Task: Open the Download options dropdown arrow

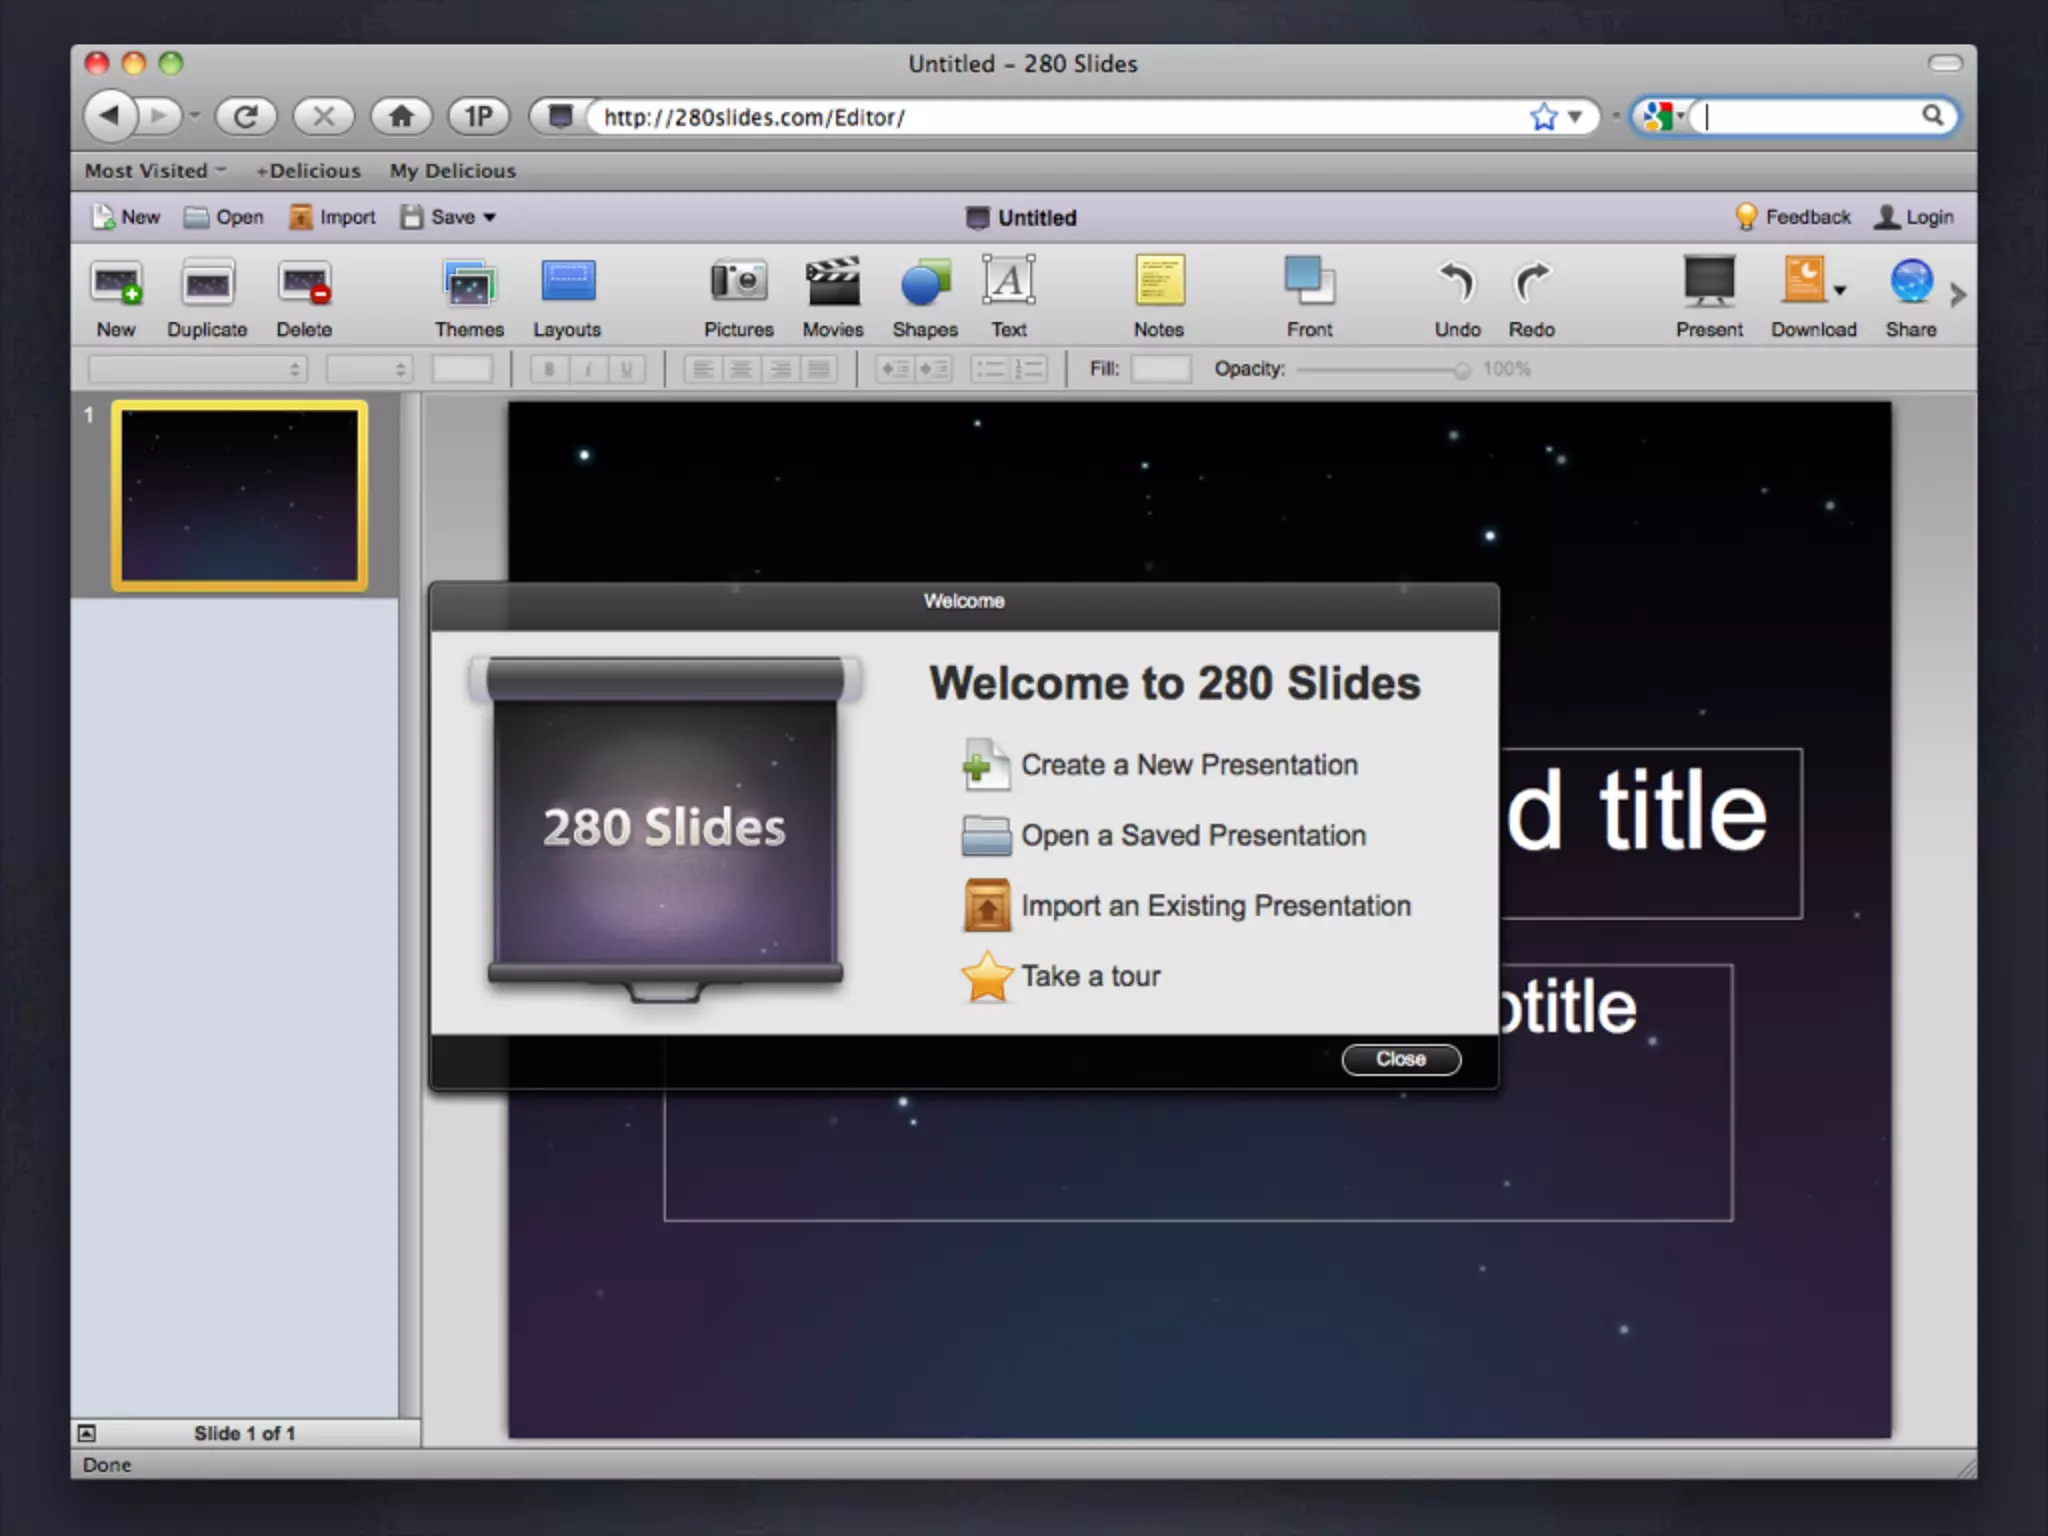Action: click(1840, 291)
